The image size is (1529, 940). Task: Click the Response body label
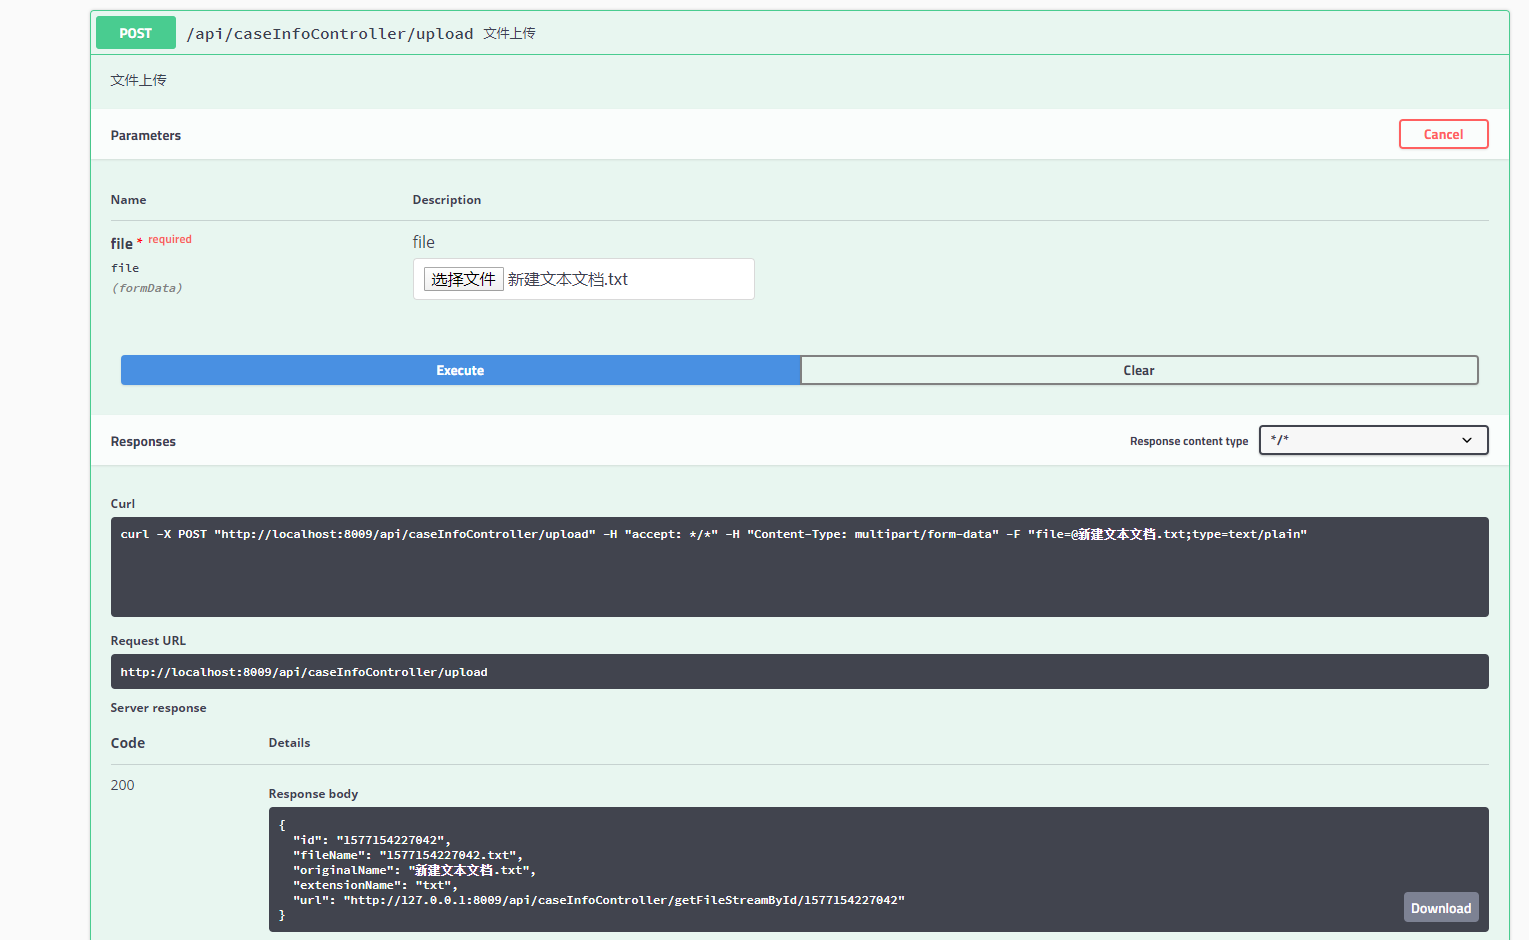point(313,794)
